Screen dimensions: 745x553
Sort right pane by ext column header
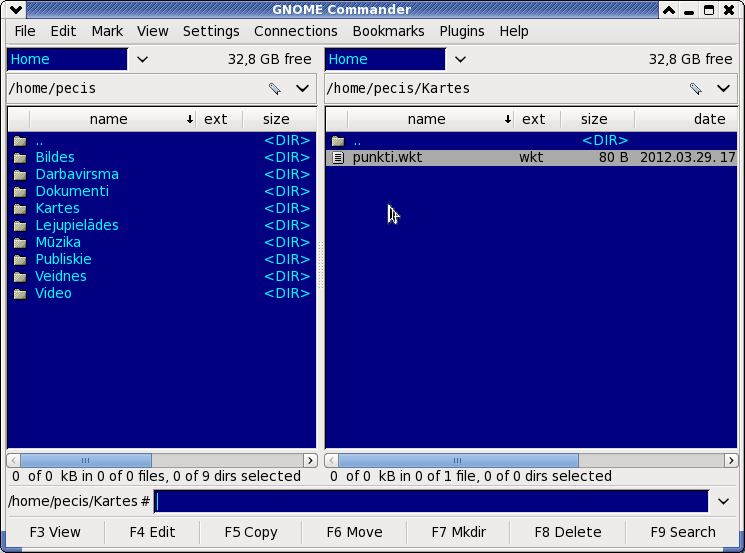click(x=537, y=119)
